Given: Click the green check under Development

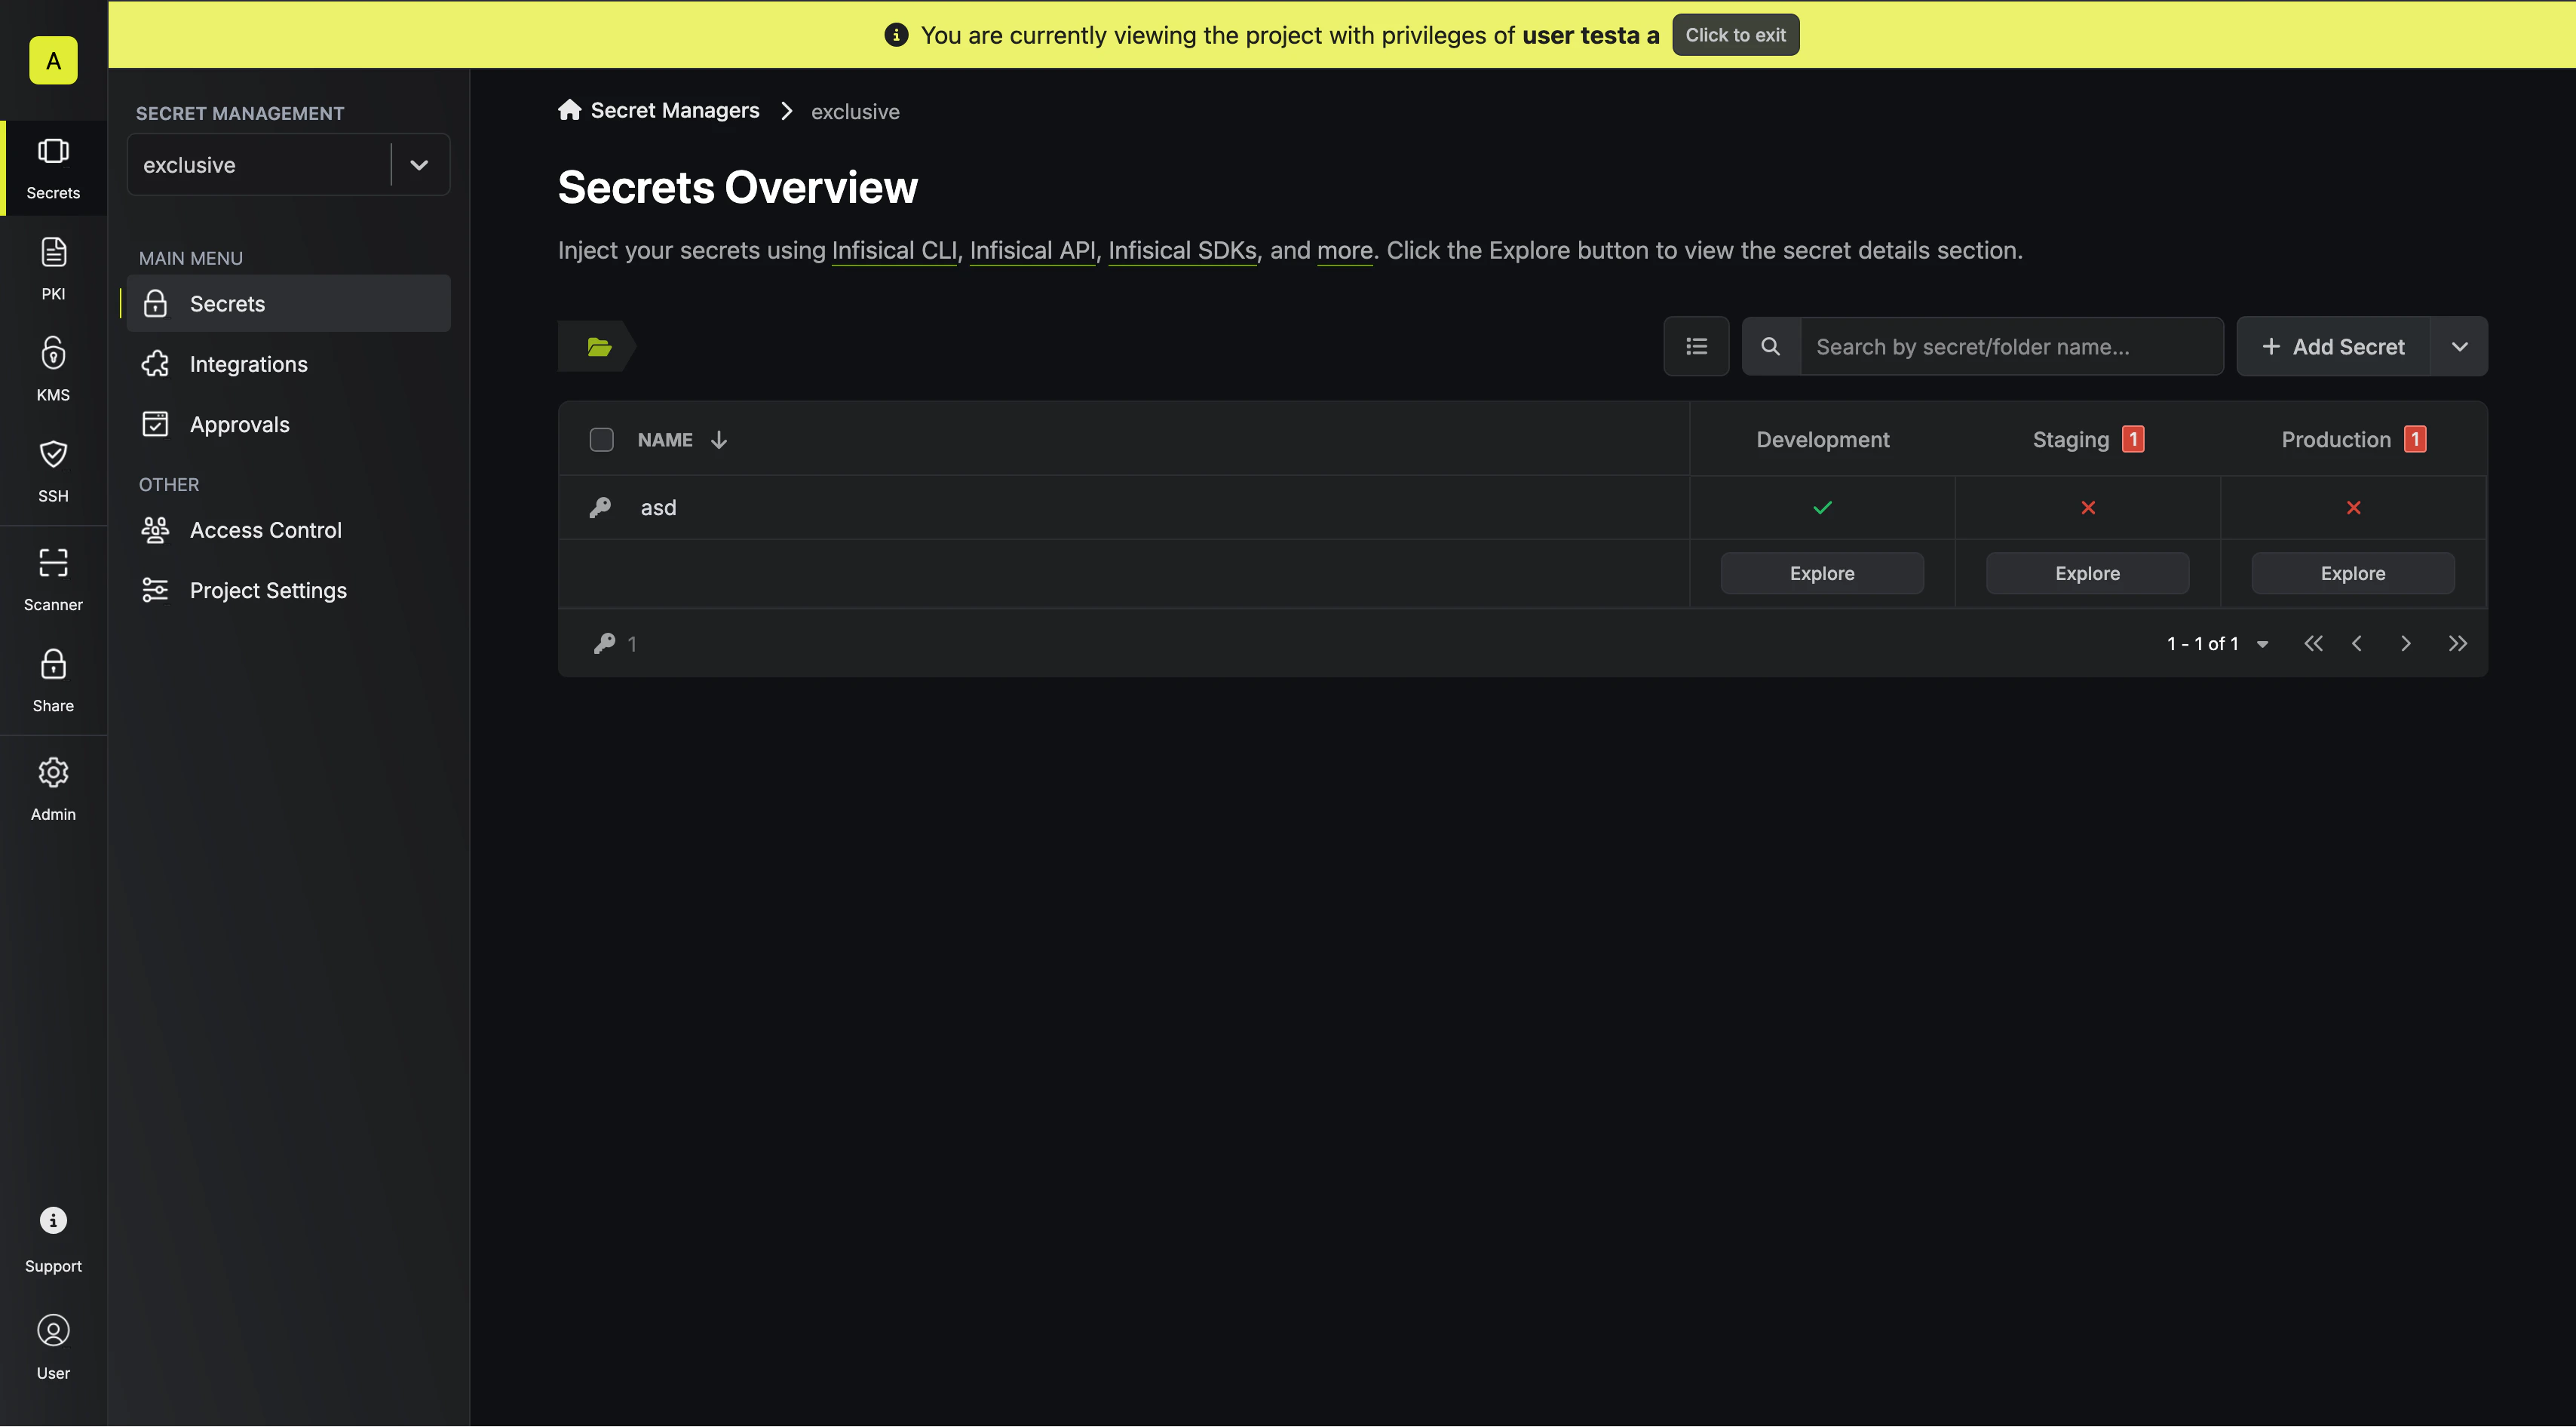Looking at the screenshot, I should tap(1822, 508).
